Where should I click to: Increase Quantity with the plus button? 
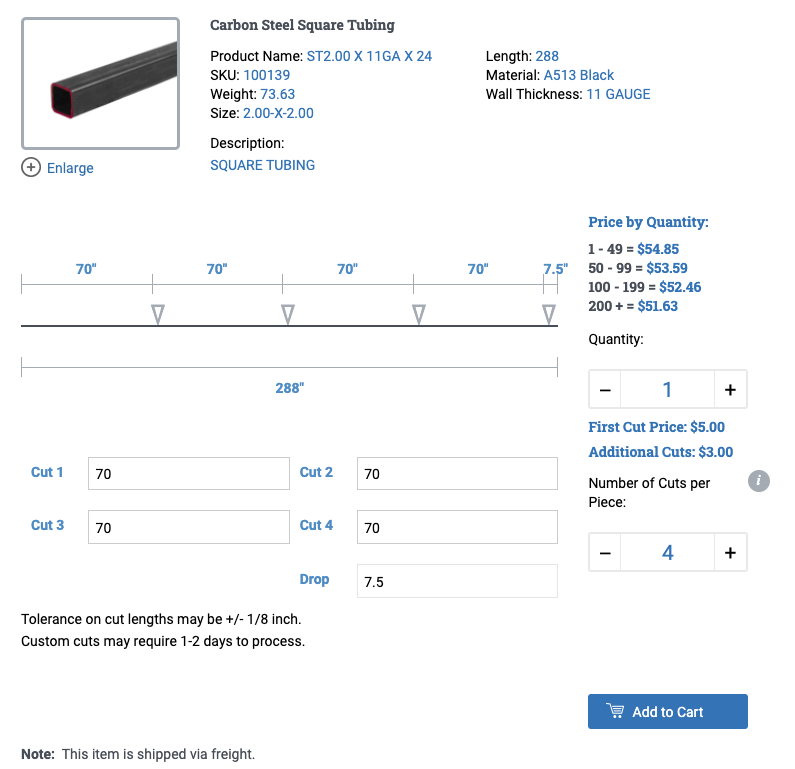[730, 389]
